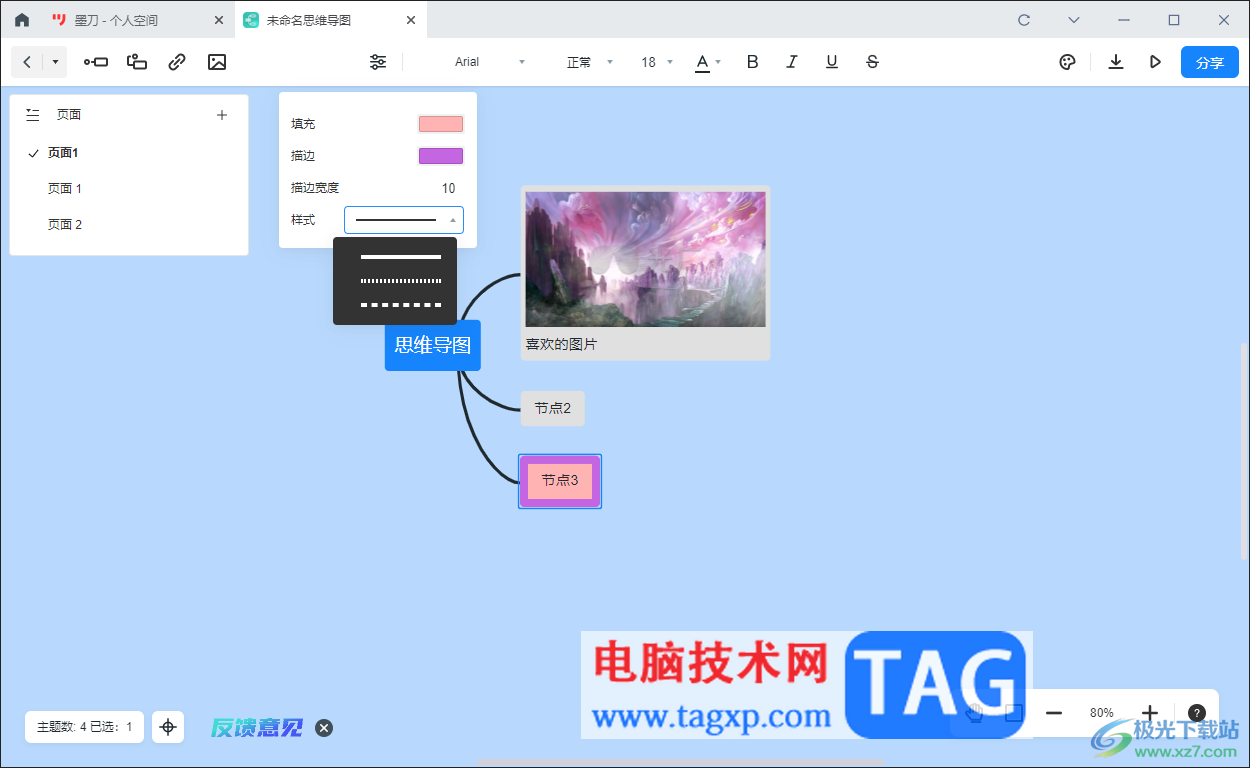Click the download export icon
Screen dimensions: 1250x768
pyautogui.click(x=1116, y=62)
